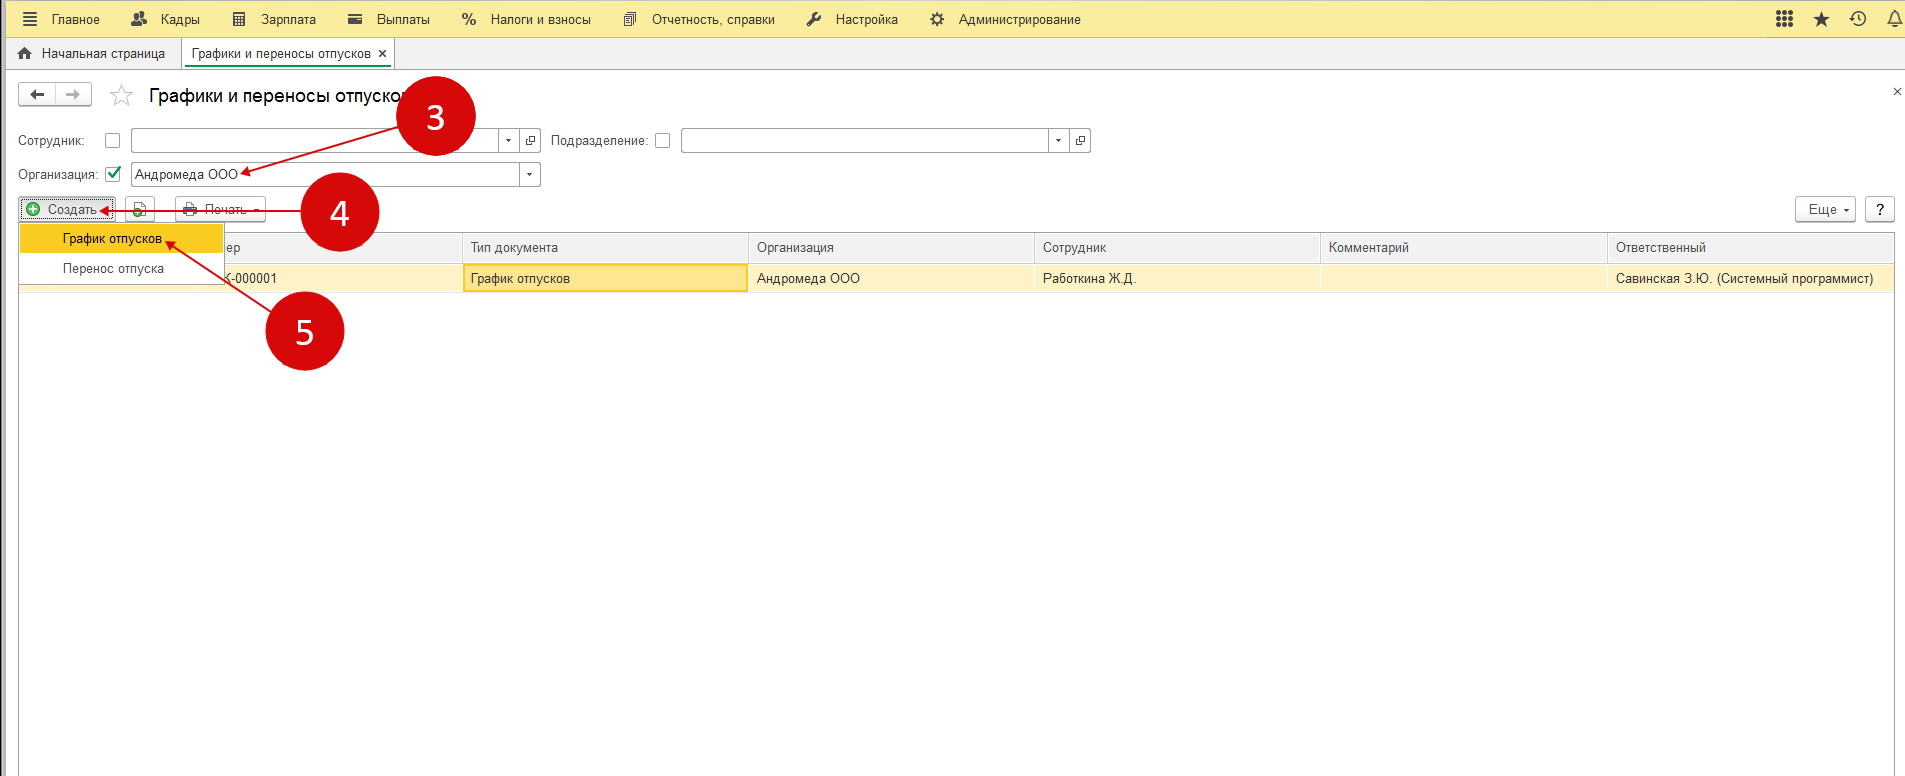The width and height of the screenshot is (1905, 776).
Task: Sort by Организация column header
Action: tap(891, 248)
